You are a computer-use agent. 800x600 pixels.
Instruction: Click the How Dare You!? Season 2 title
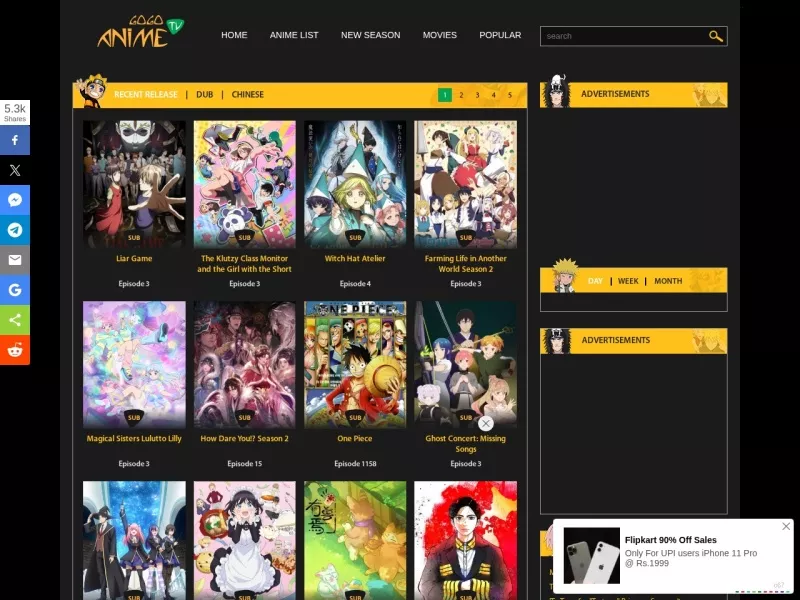pyautogui.click(x=244, y=439)
